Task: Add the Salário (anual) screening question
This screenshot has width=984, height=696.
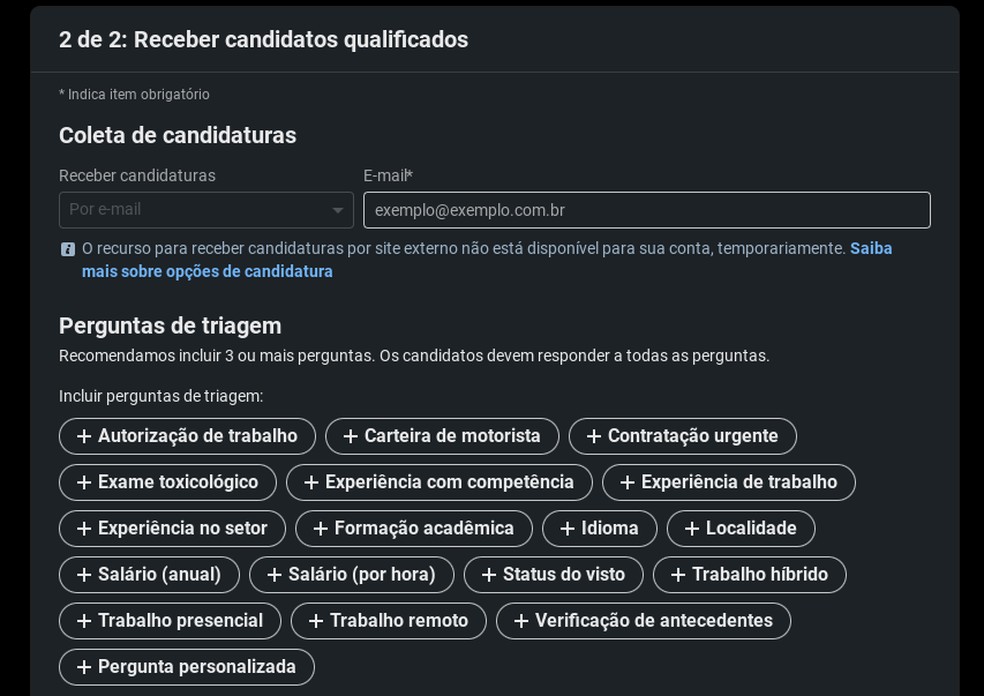Action: point(148,574)
